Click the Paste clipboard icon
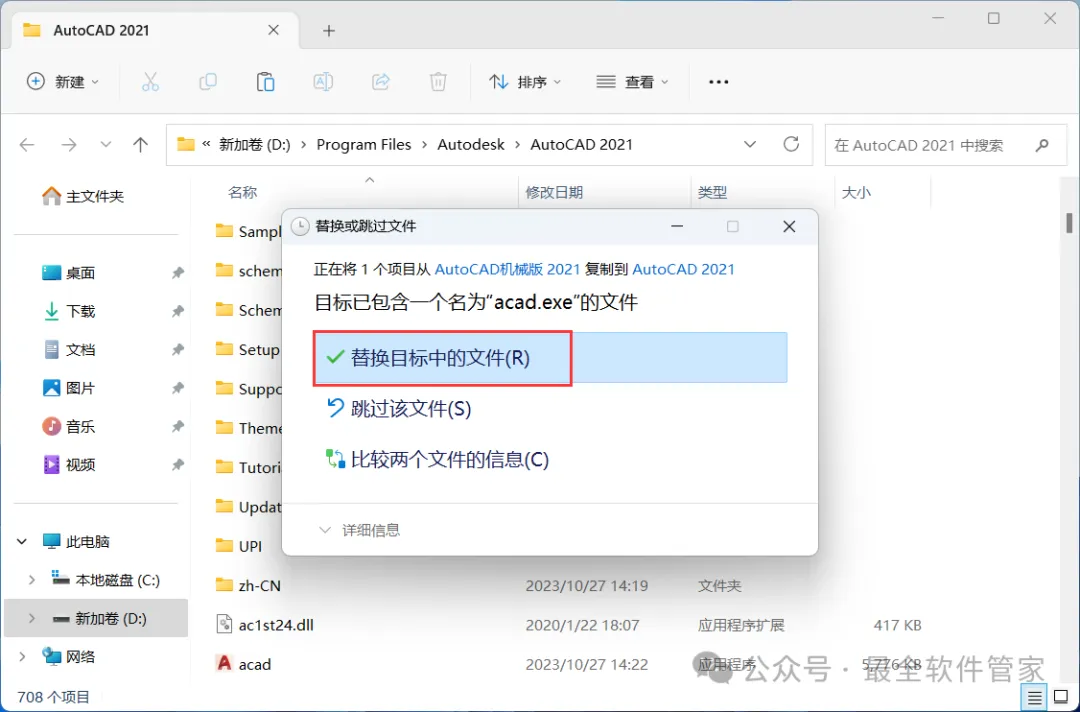Image resolution: width=1080 pixels, height=712 pixels. tap(265, 82)
